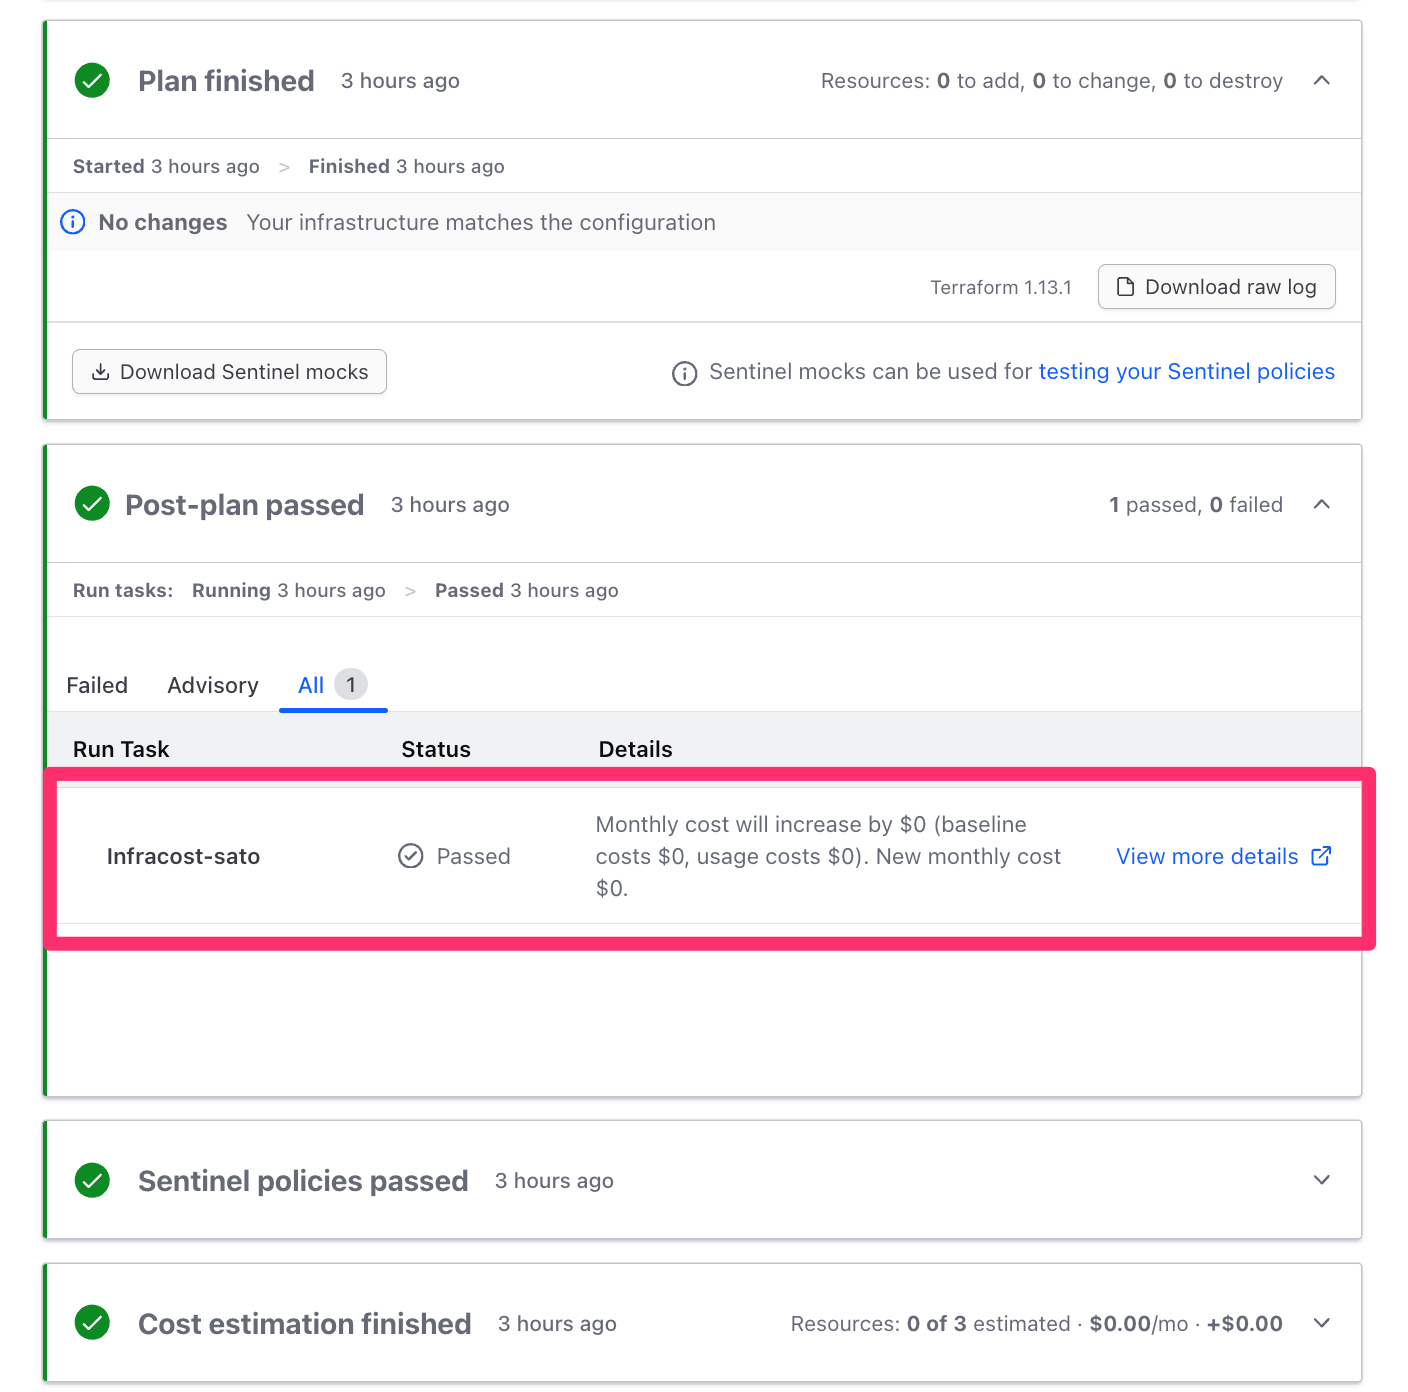The image size is (1408, 1392).
Task: Click the info icon beside Sentinel mocks text
Action: 684,373
